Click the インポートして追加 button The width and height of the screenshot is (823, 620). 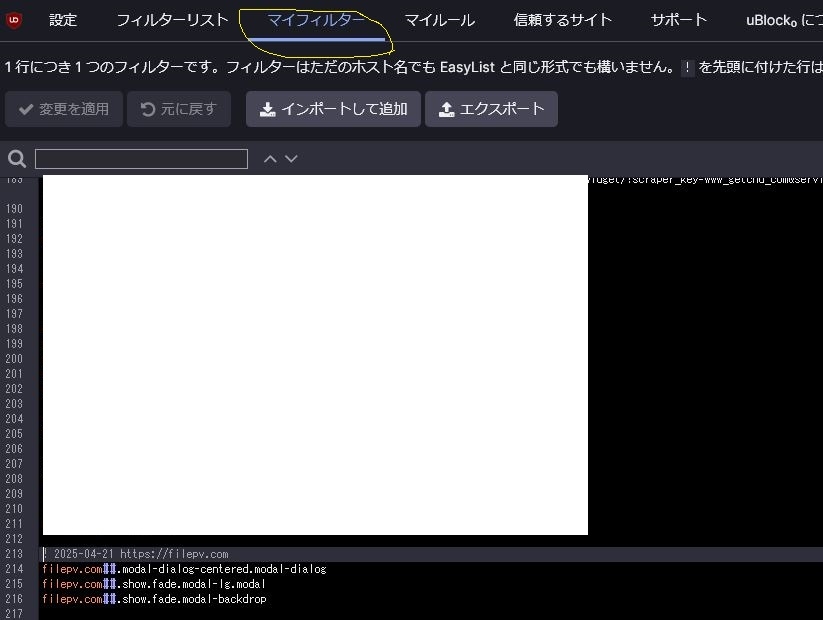[333, 109]
